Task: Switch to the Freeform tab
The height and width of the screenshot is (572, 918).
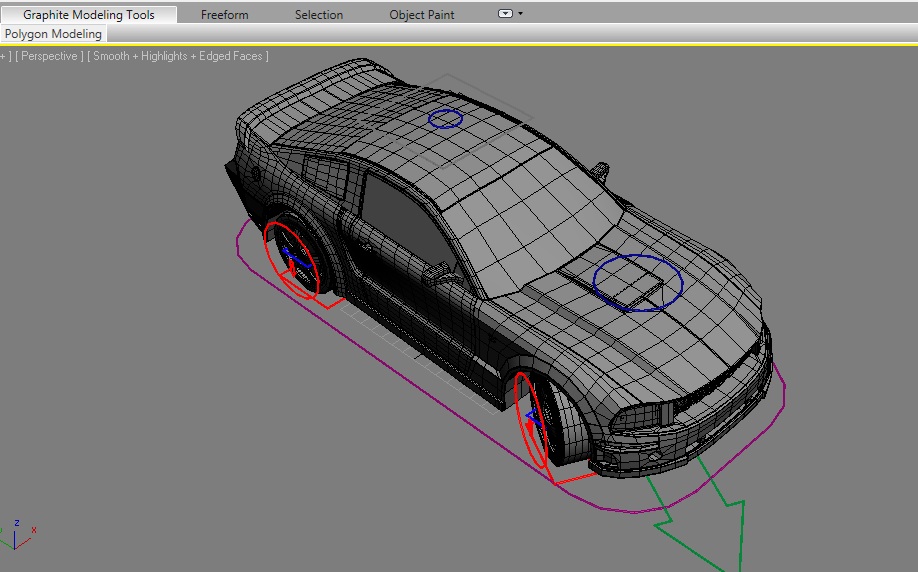Action: 224,15
